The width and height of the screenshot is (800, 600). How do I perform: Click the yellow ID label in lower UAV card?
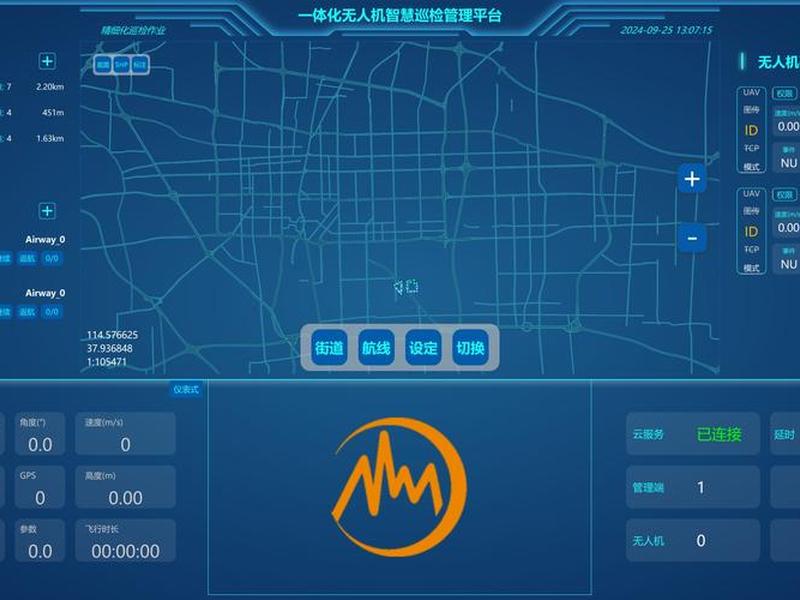(751, 232)
